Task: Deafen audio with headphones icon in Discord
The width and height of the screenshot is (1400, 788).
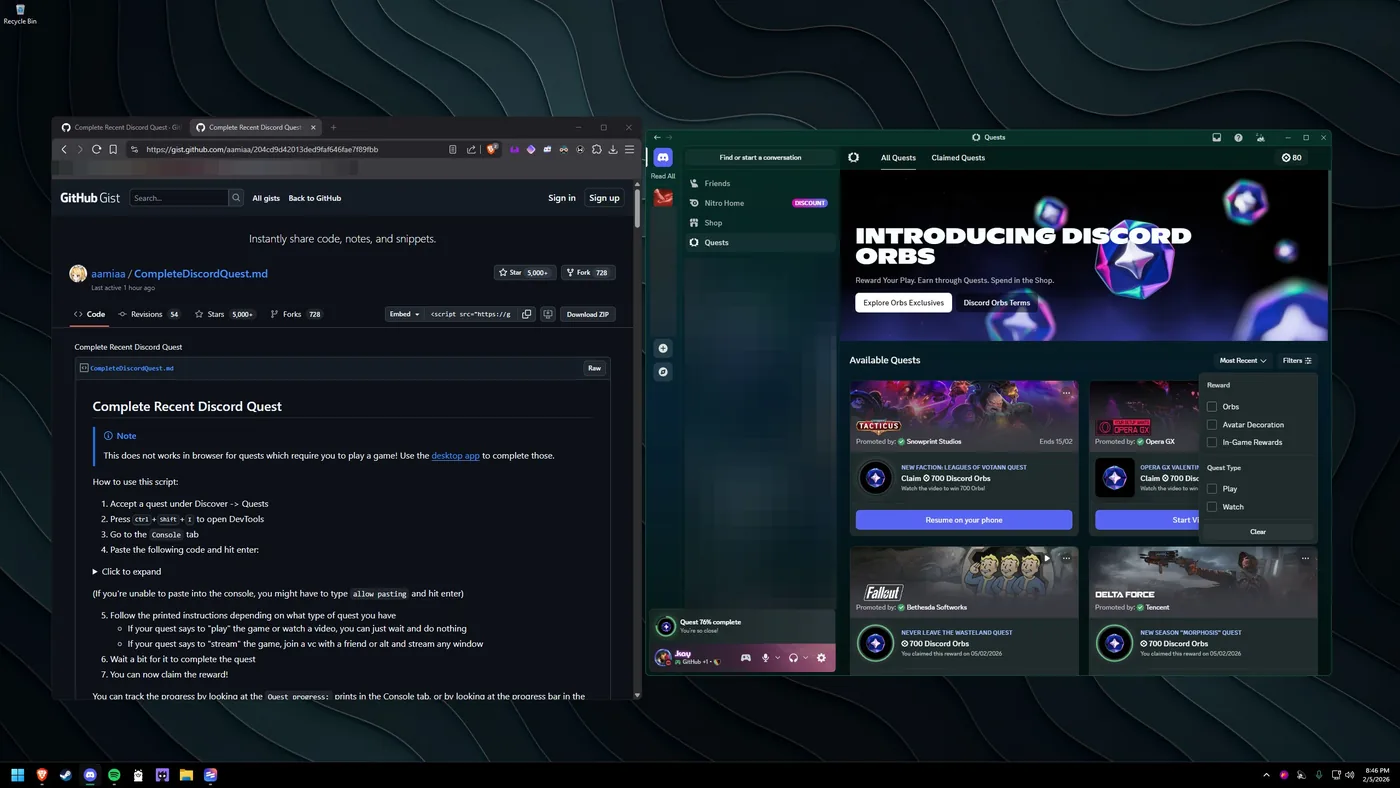Action: (793, 657)
